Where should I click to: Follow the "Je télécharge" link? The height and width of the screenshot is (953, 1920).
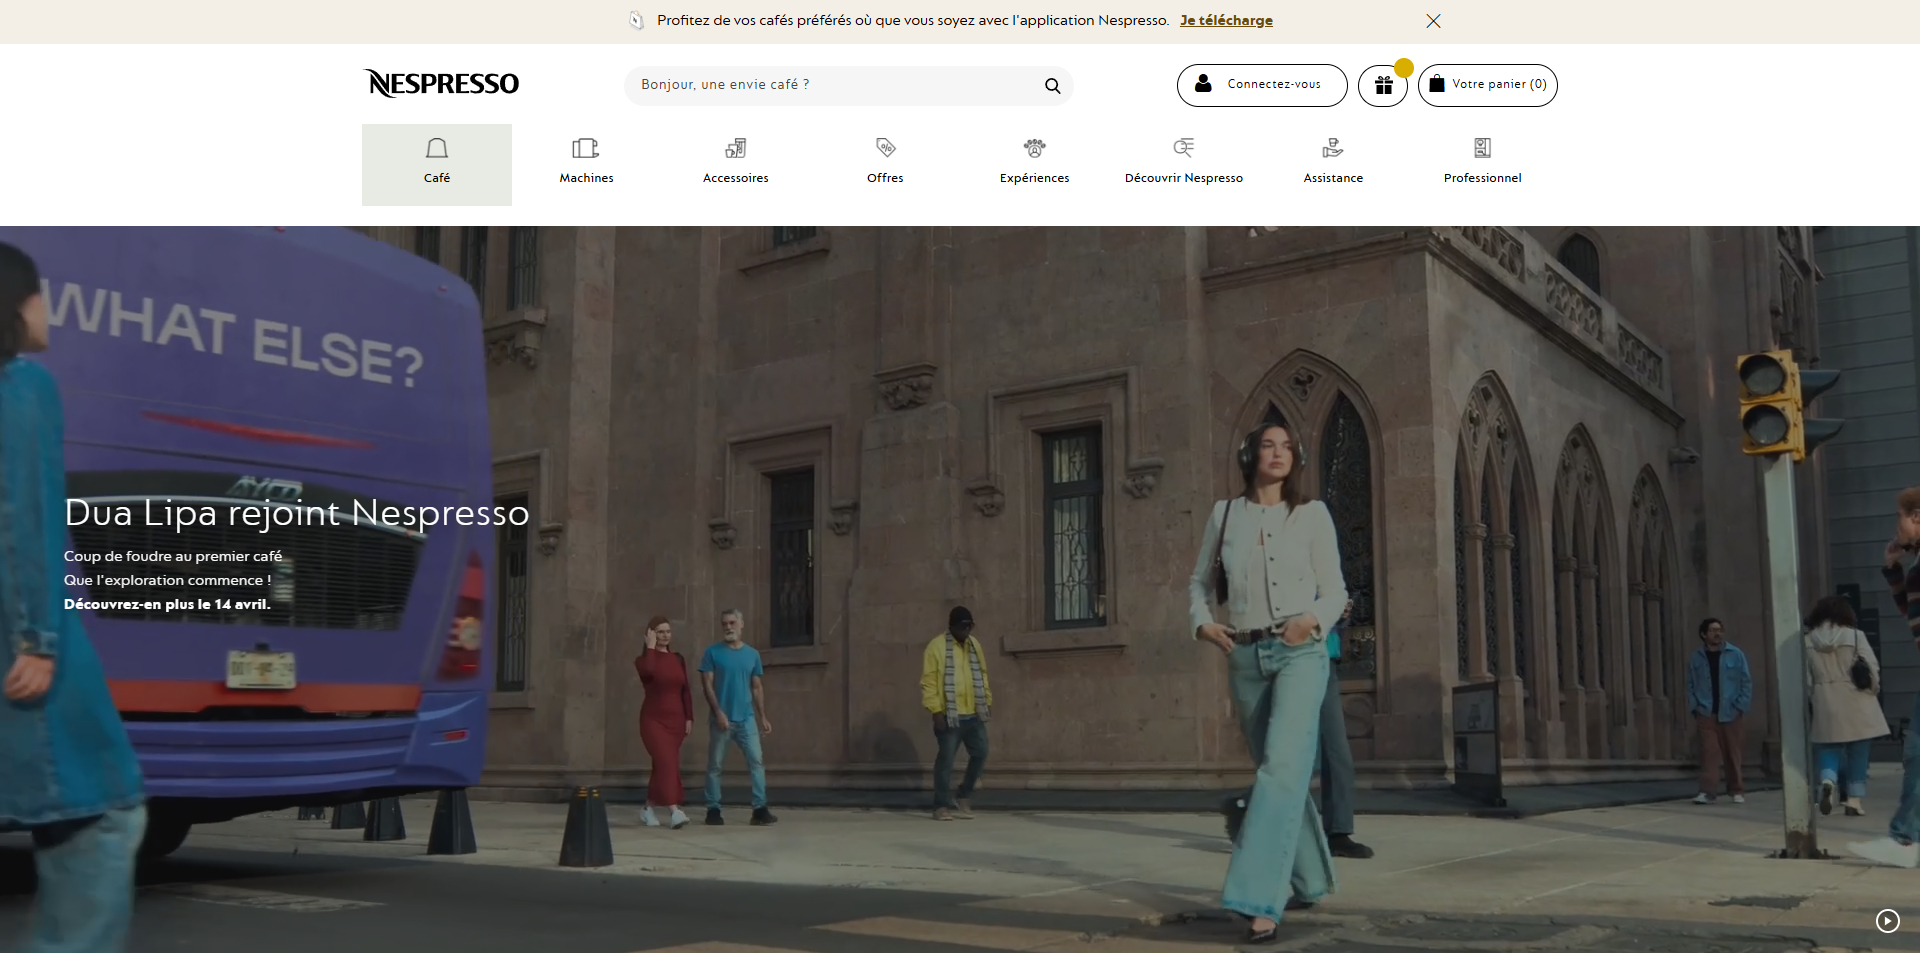[1226, 20]
